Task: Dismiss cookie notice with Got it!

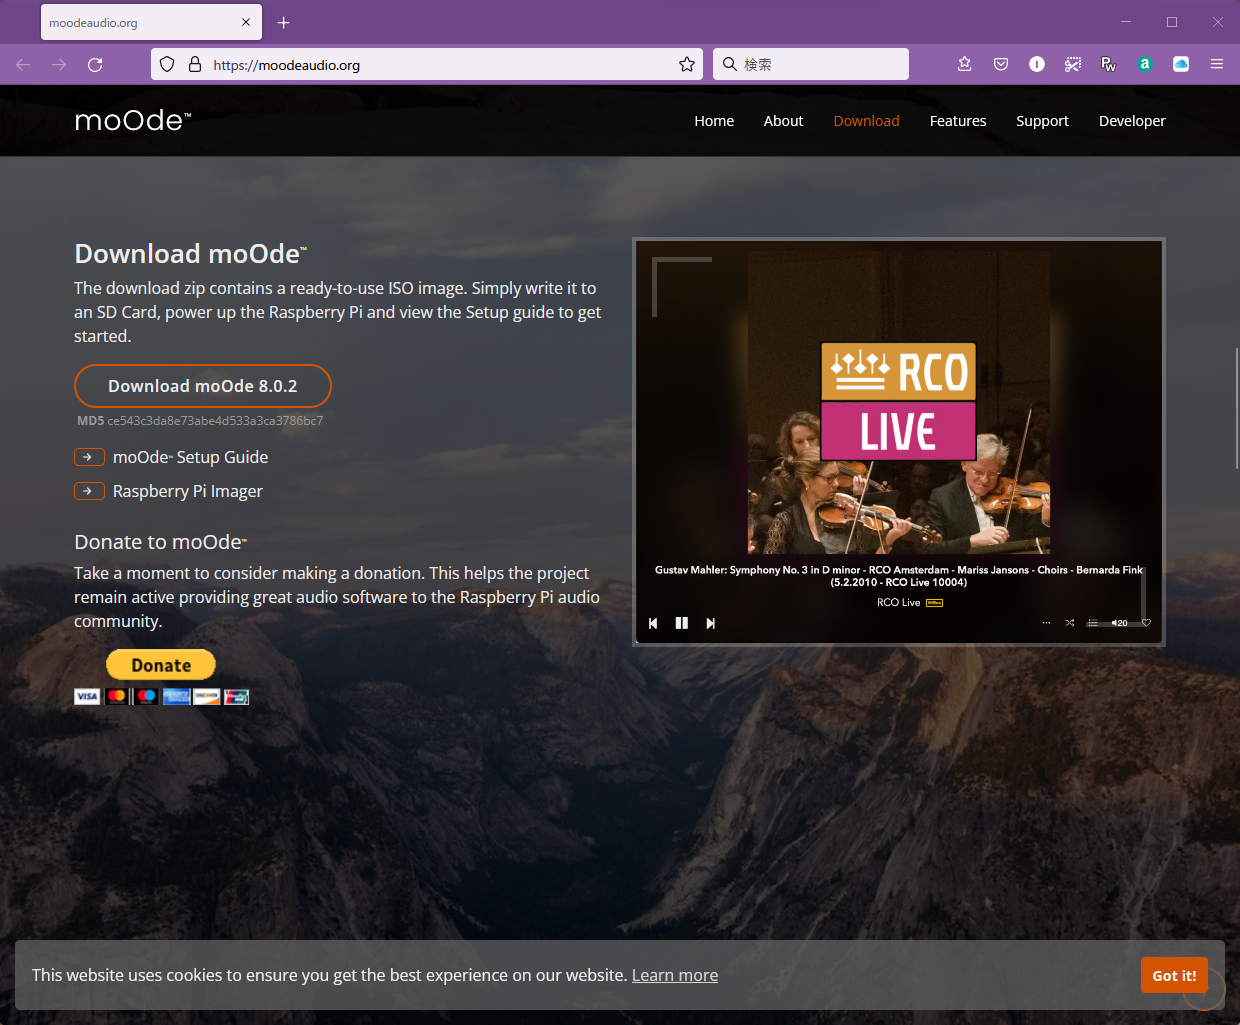Action: click(x=1174, y=976)
